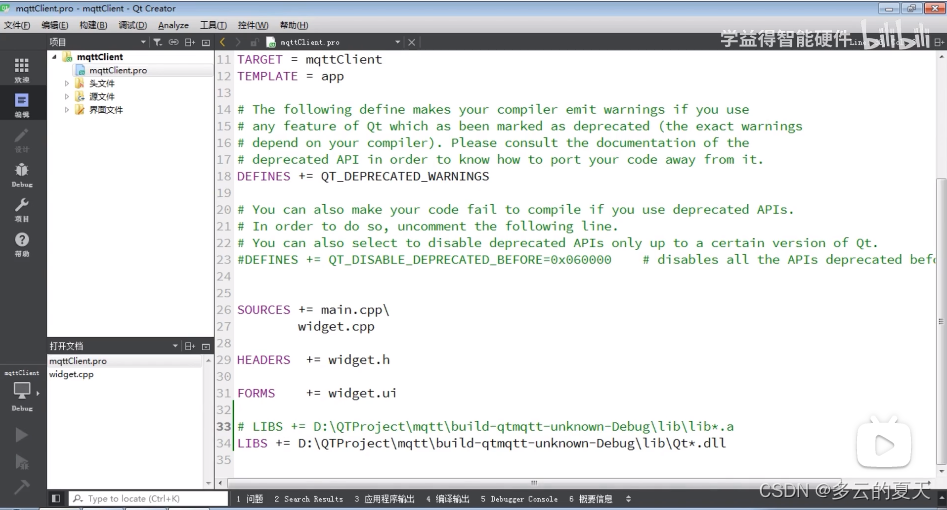The image size is (947, 510).
Task: Open the 文件(F) menu
Action: pos(17,25)
